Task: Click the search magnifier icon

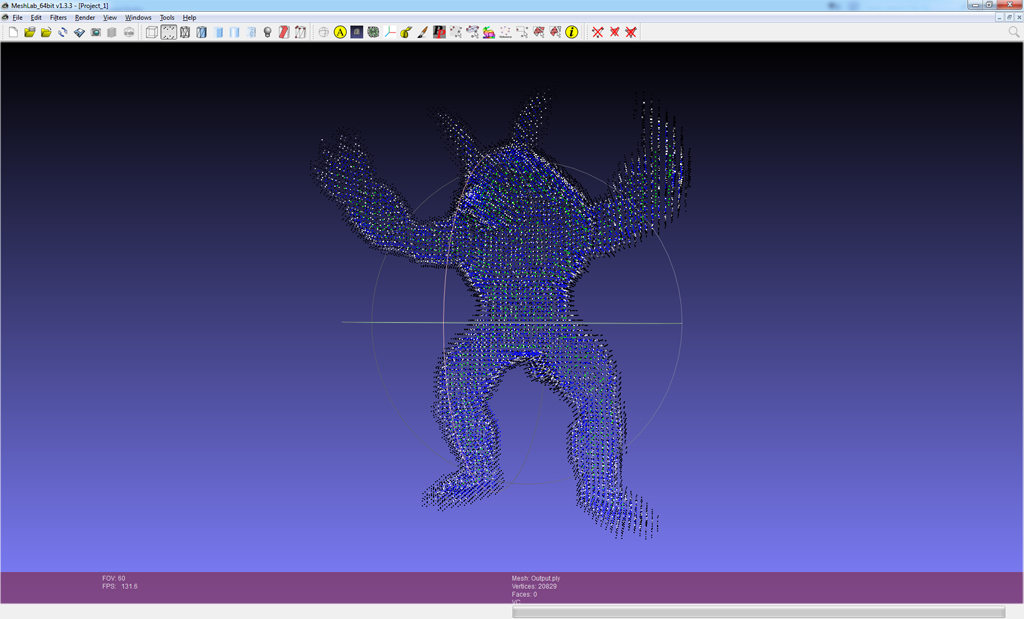Action: [x=1014, y=32]
